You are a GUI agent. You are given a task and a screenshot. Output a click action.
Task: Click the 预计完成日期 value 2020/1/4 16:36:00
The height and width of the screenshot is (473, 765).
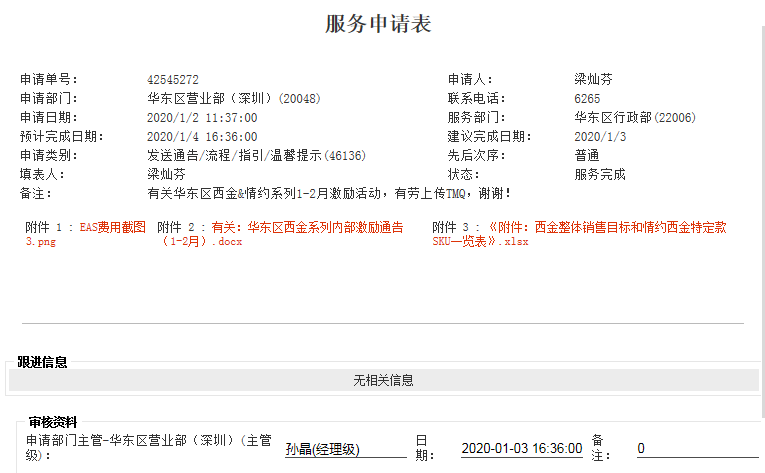202,137
